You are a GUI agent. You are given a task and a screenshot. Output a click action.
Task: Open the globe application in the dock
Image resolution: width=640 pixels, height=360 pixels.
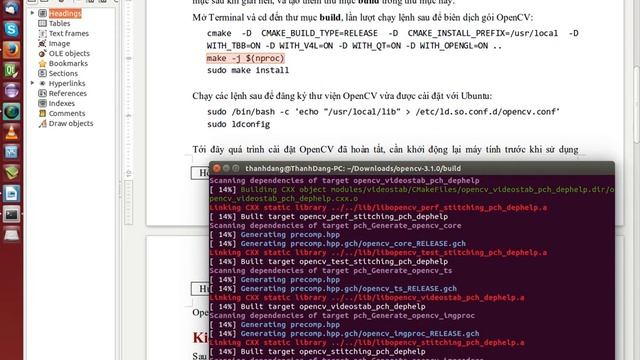pos(11,111)
